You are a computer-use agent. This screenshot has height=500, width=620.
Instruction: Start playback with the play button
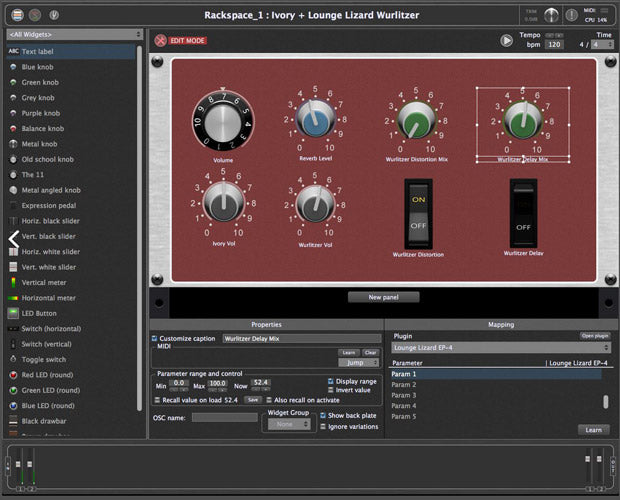pos(507,40)
